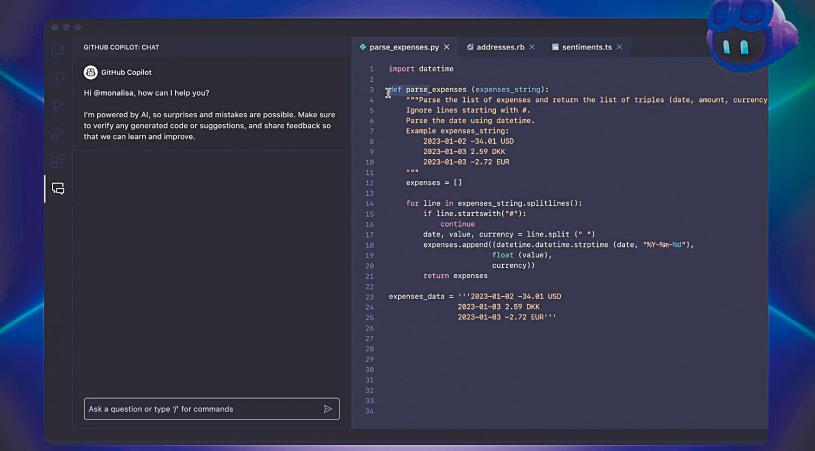
Task: Focus the 'Ask a question' chat input
Action: 200,409
